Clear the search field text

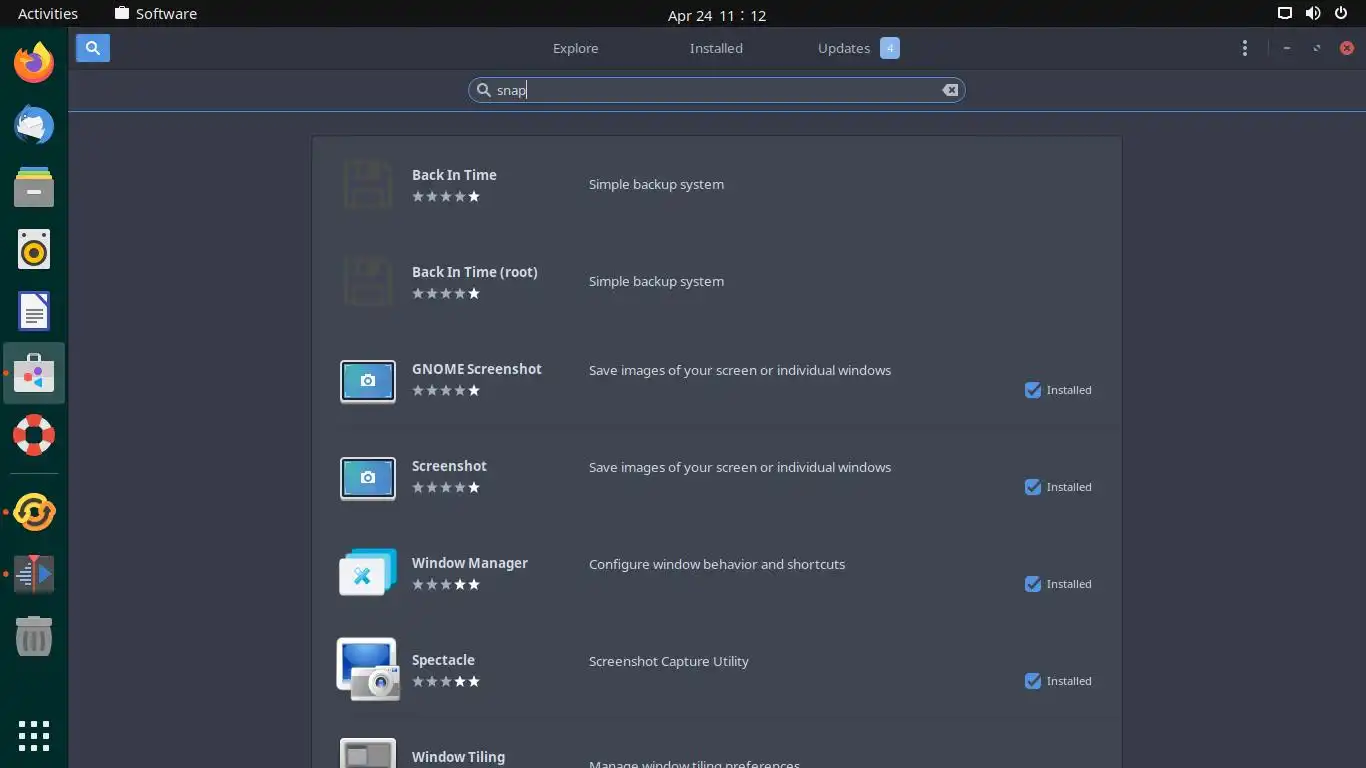pos(950,90)
